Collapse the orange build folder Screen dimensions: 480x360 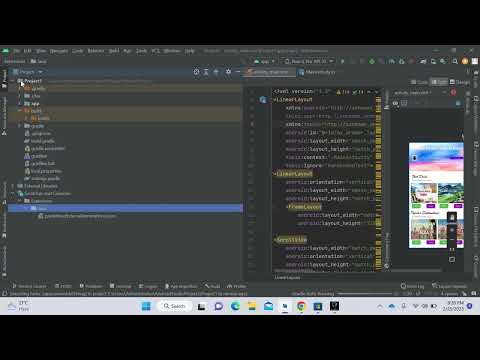click(x=20, y=111)
